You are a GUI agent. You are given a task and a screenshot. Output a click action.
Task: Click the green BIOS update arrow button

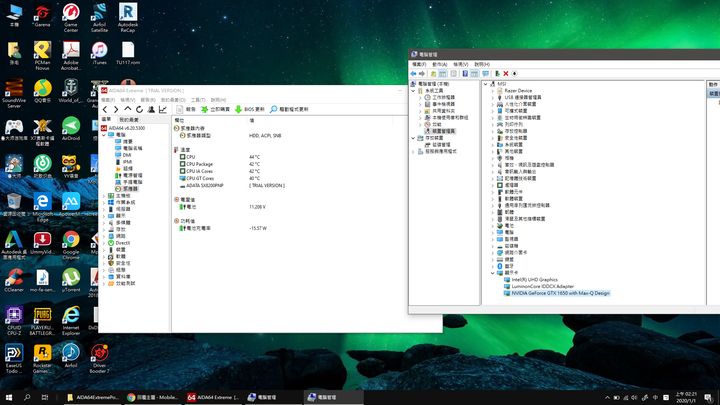click(x=250, y=109)
